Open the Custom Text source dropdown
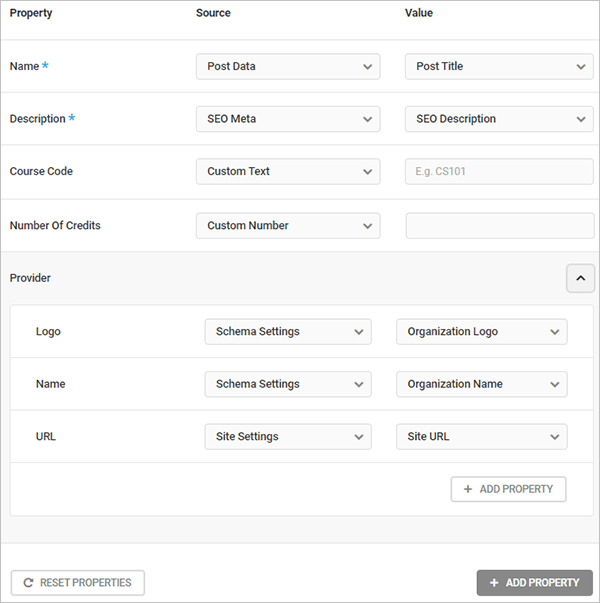Viewport: 600px width, 603px height. pos(288,172)
